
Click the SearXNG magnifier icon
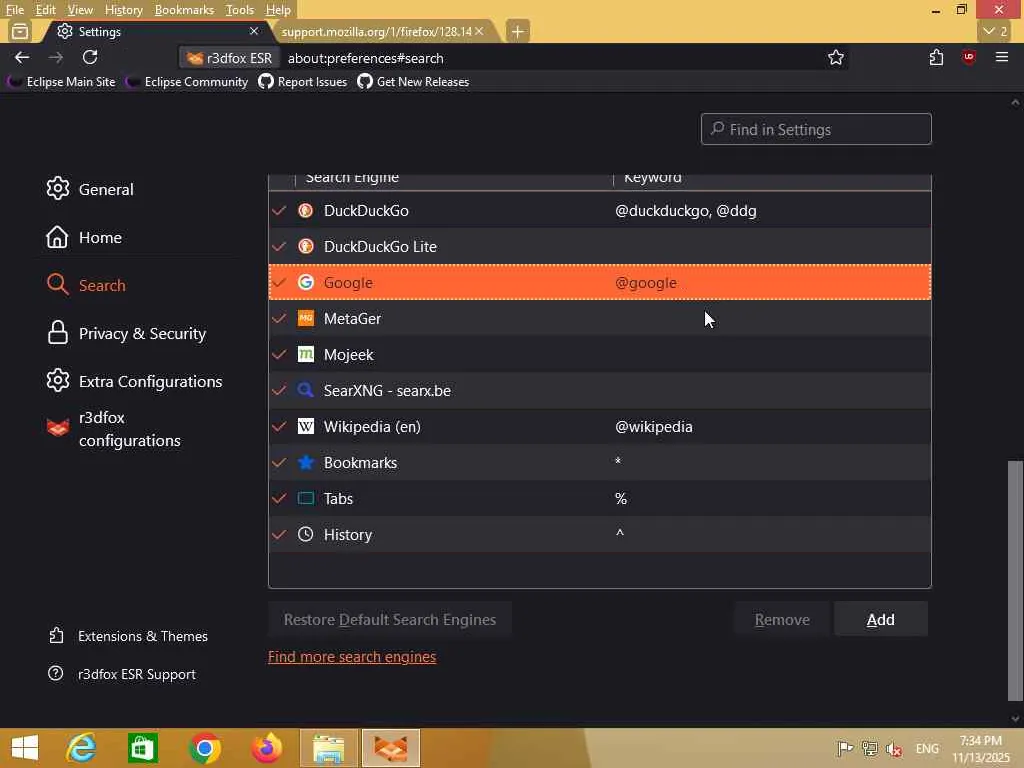[x=305, y=390]
